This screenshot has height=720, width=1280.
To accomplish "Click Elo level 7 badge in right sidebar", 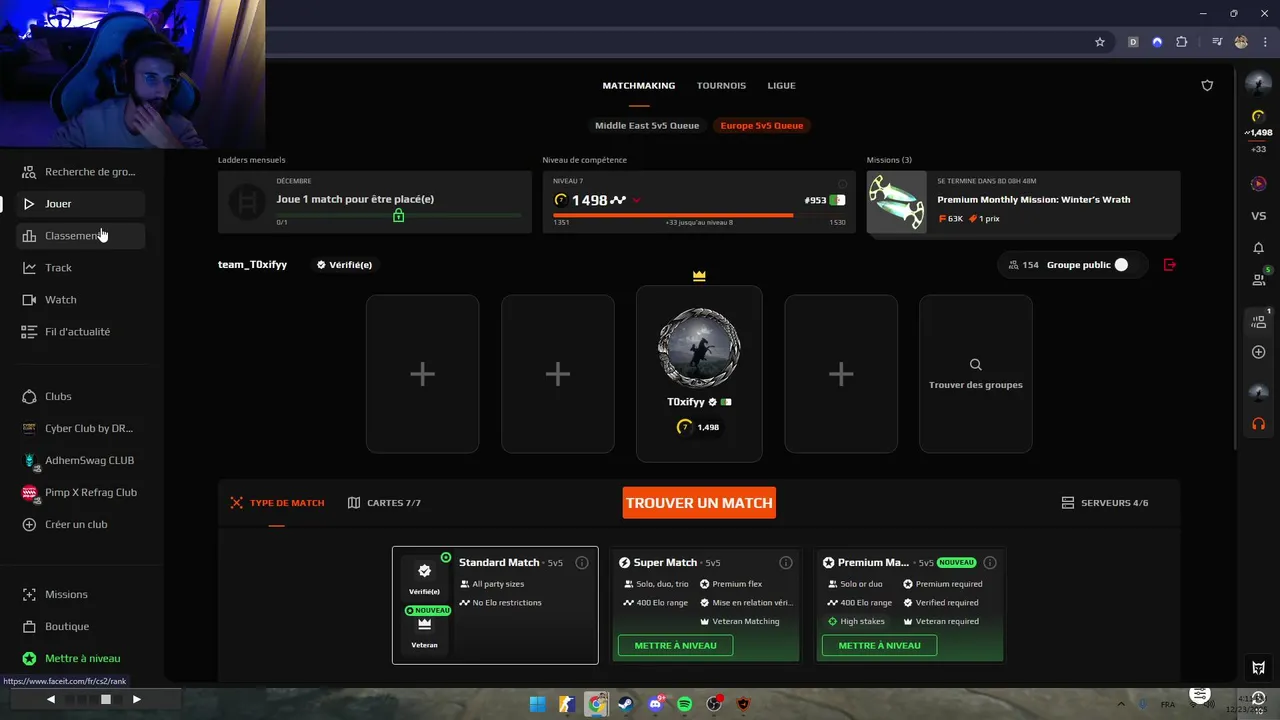I will point(1258,117).
